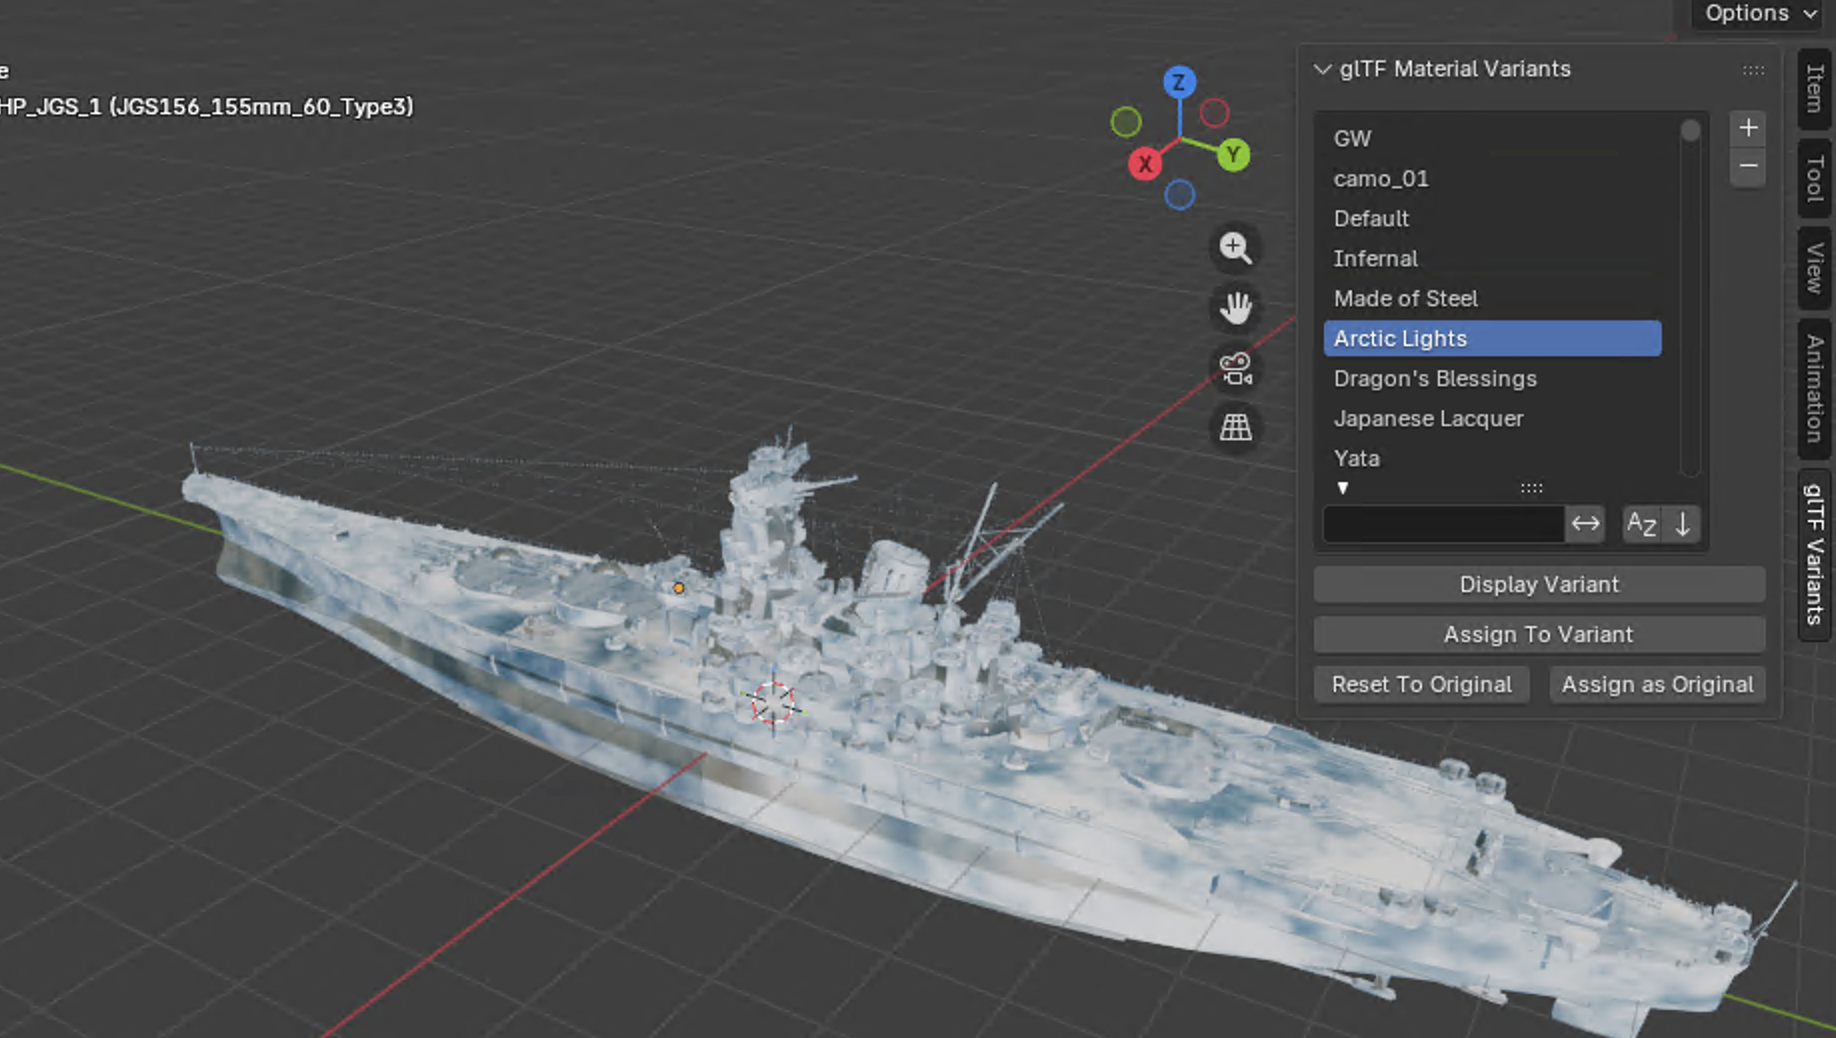Open the Options dropdown
The image size is (1836, 1038).
tap(1753, 13)
